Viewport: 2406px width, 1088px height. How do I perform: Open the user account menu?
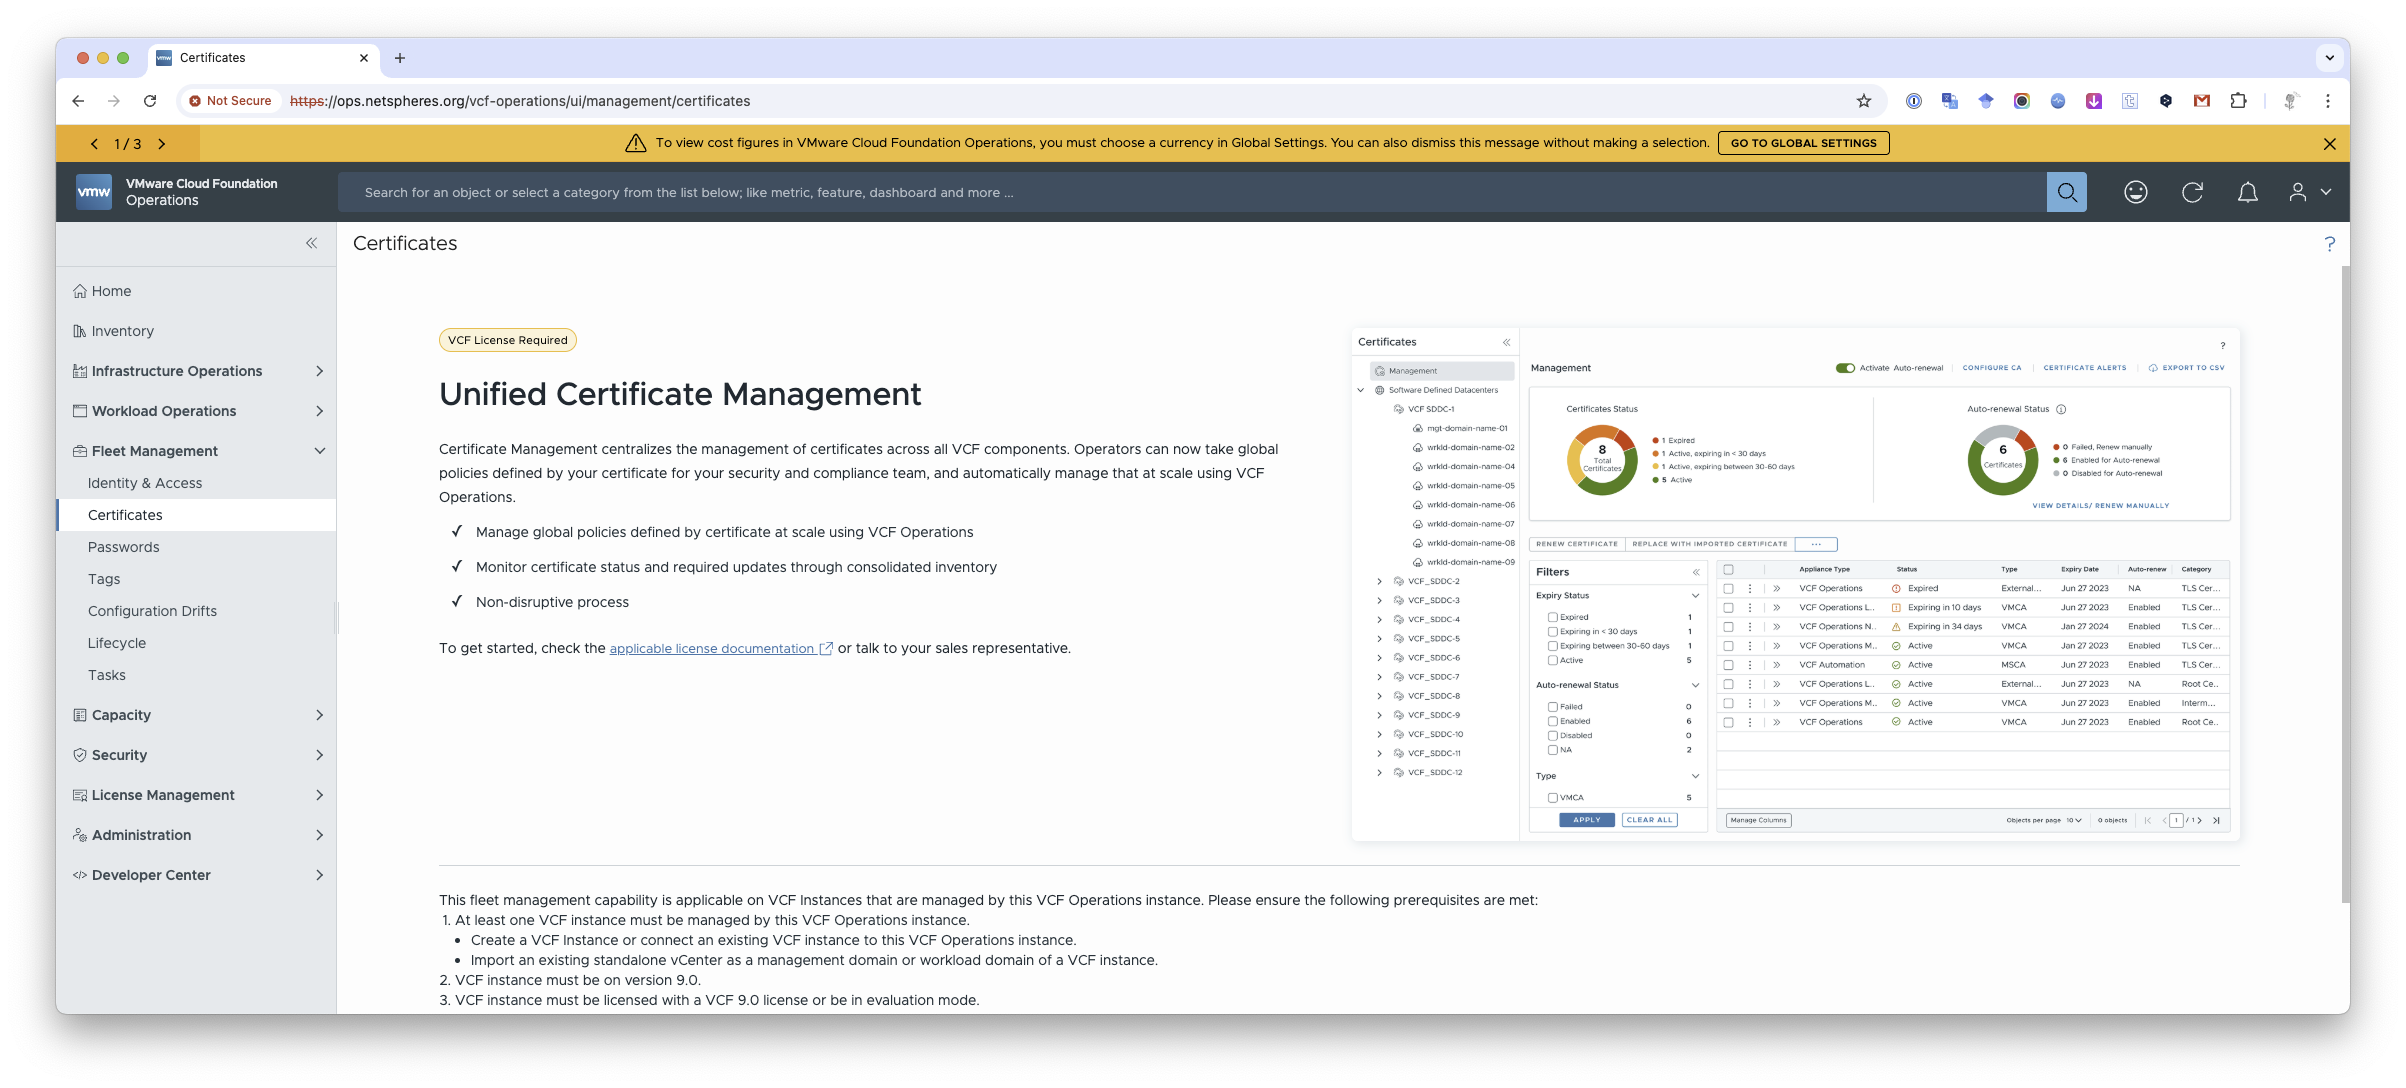tap(2310, 192)
